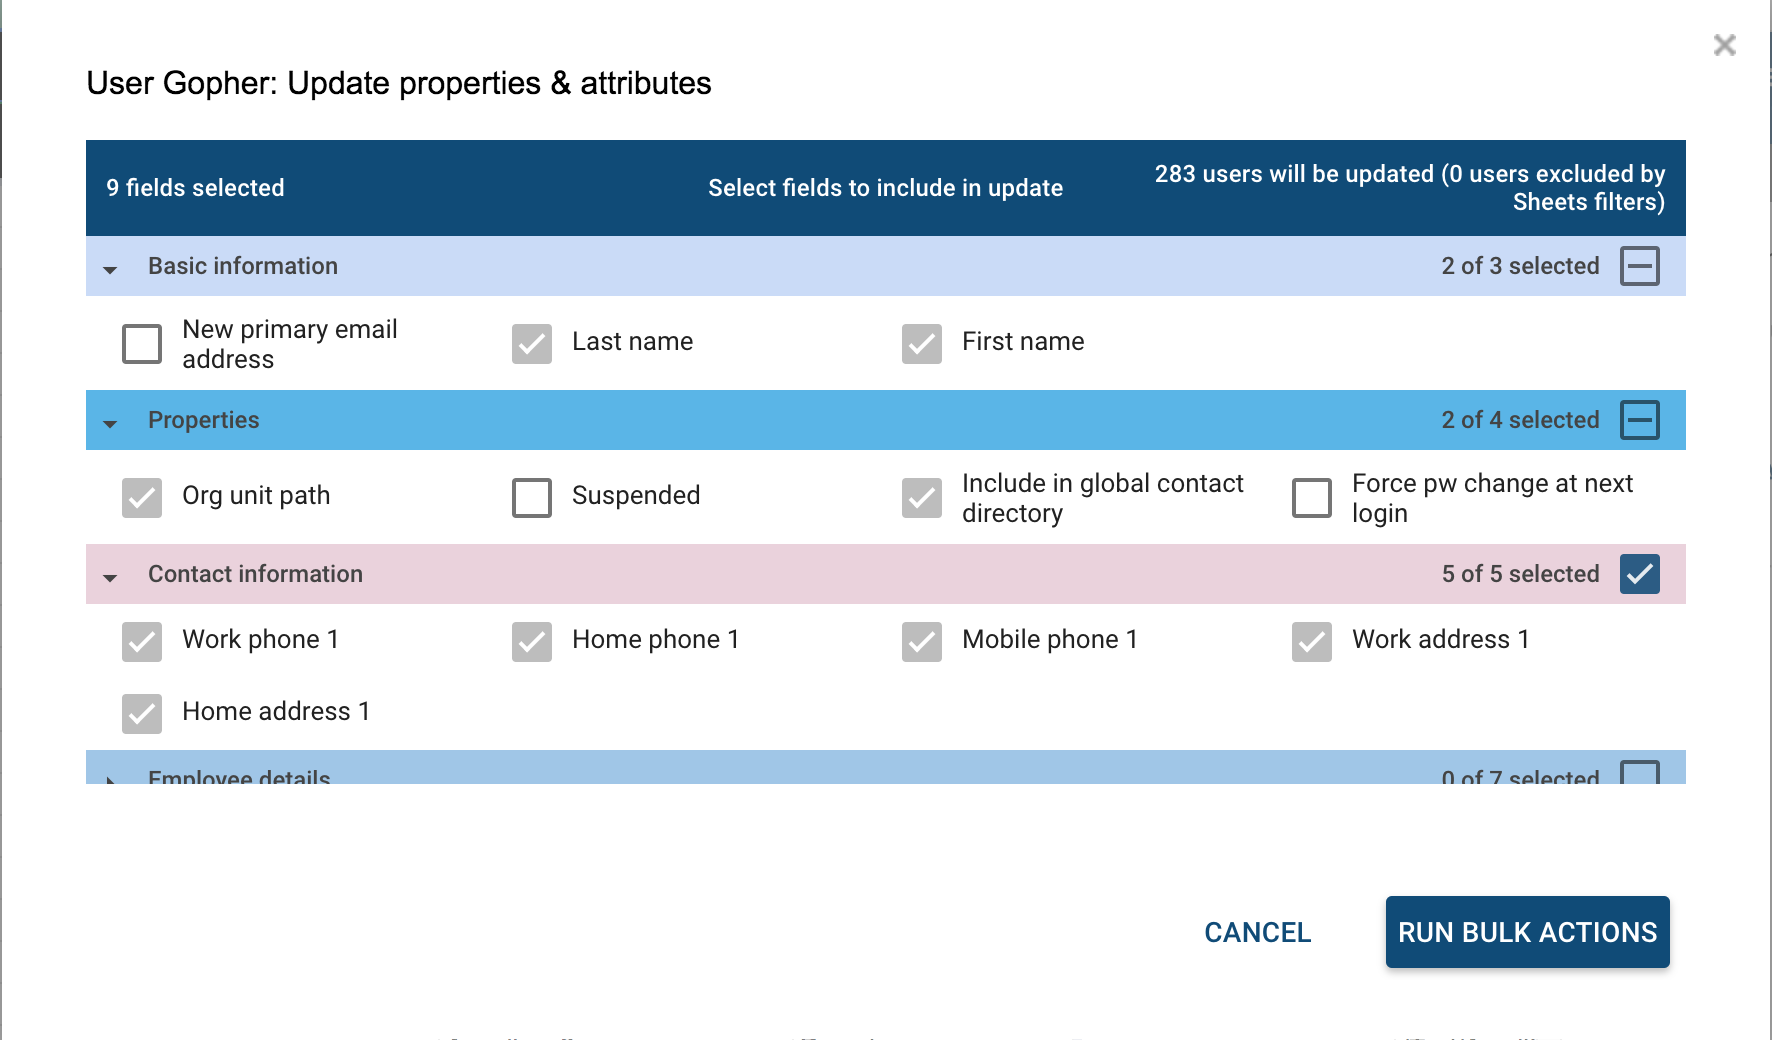This screenshot has height=1040, width=1772.
Task: Toggle Properties section select-all checkbox
Action: click(x=1639, y=420)
